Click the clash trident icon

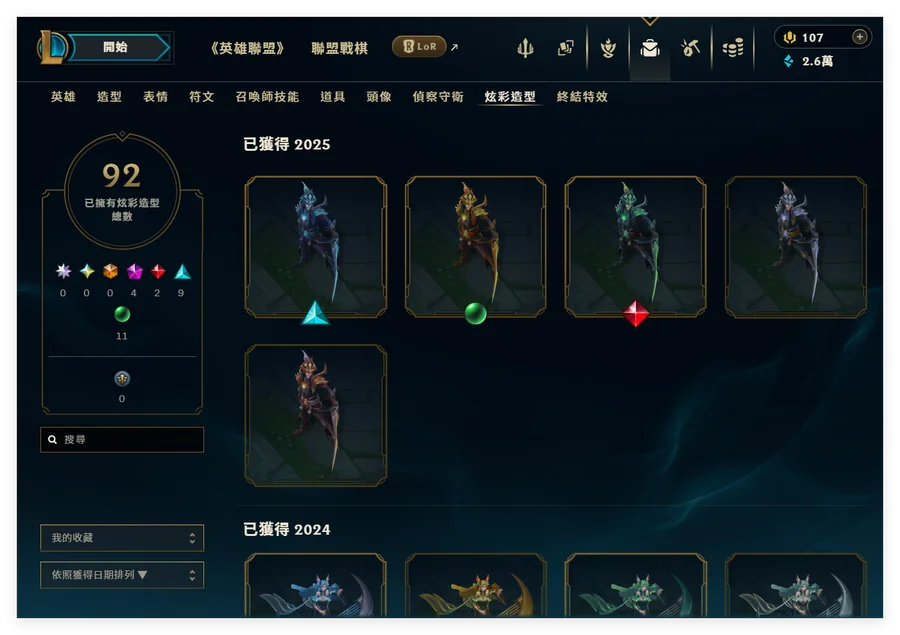point(525,48)
